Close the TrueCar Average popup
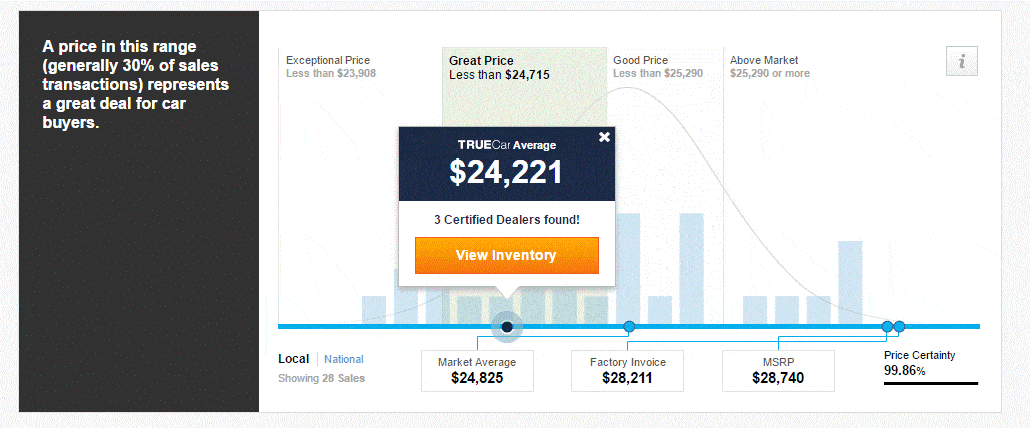1030x428 pixels. [x=604, y=137]
